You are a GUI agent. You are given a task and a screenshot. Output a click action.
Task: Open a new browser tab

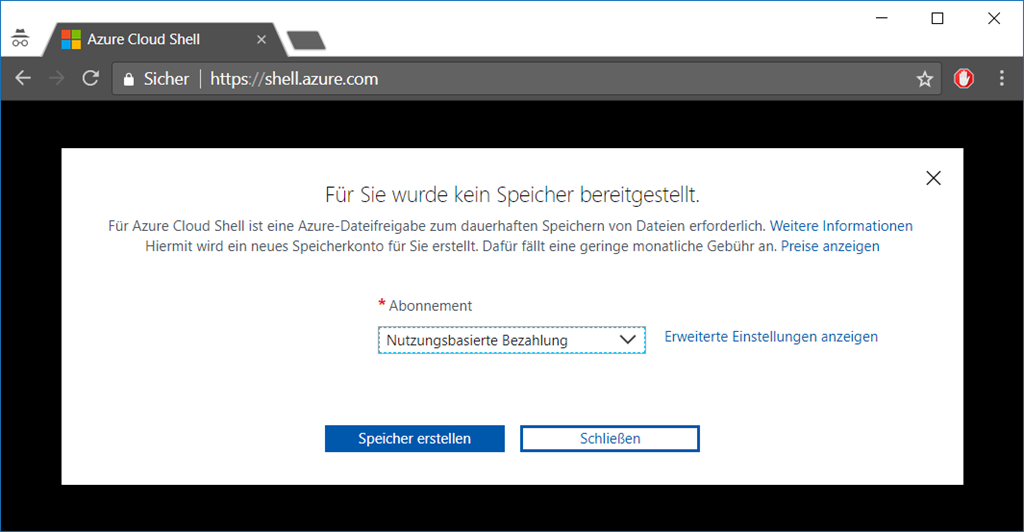tap(305, 40)
